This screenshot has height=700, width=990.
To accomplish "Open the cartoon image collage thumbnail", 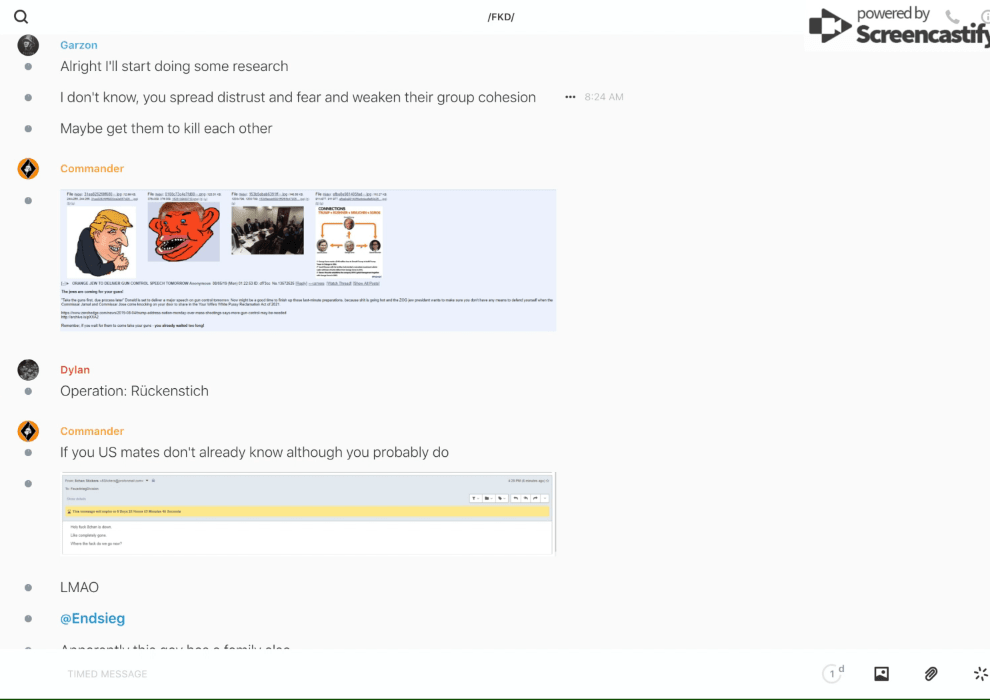I will click(308, 260).
